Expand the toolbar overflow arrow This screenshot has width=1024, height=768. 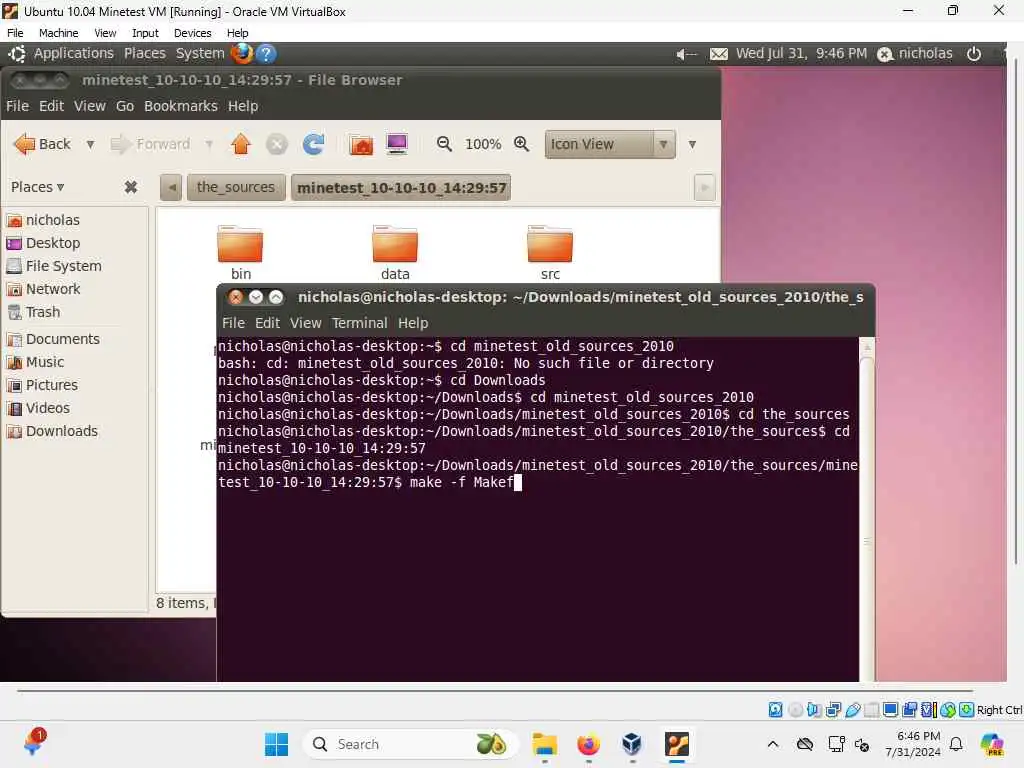pos(692,144)
